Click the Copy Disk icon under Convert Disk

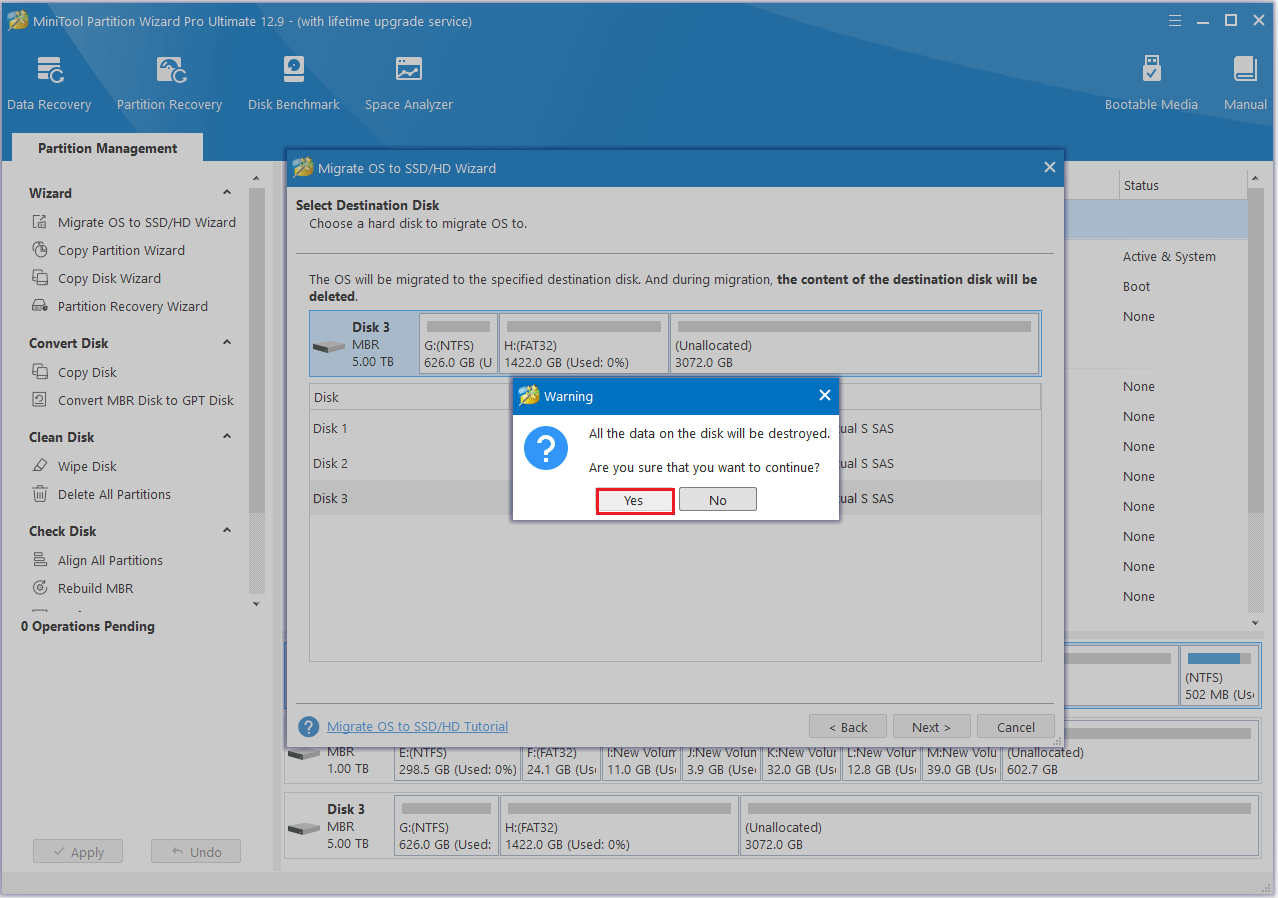pyautogui.click(x=40, y=372)
